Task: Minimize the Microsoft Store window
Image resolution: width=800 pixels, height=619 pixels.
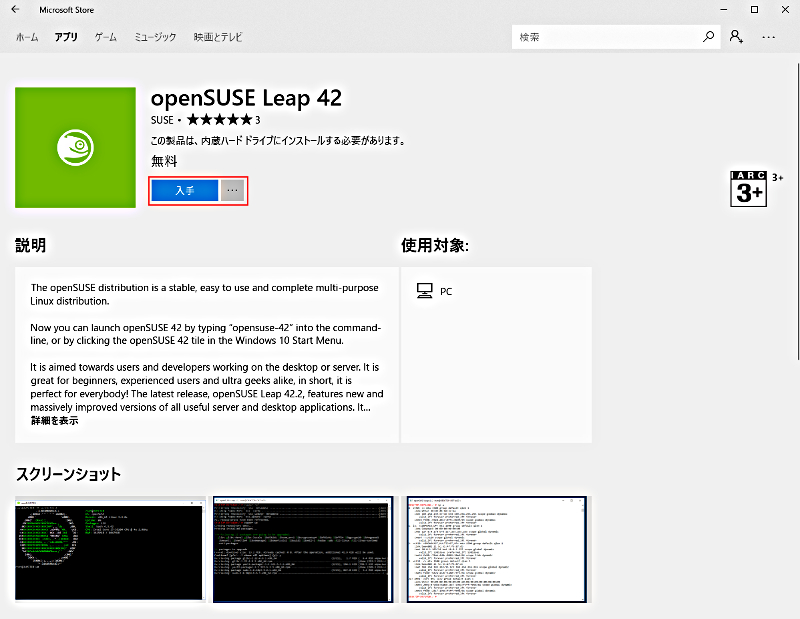Action: (x=723, y=10)
